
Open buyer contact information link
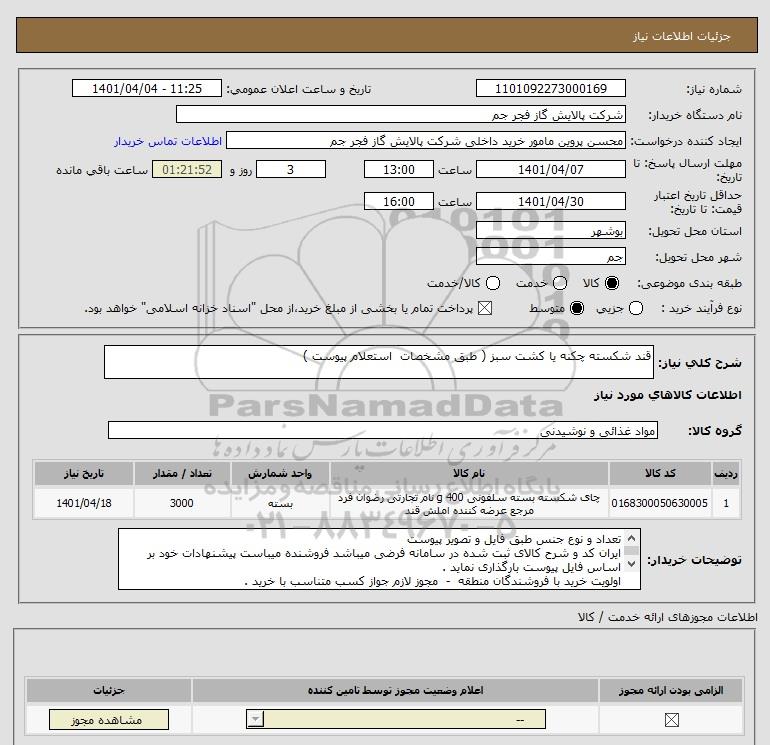[168, 141]
